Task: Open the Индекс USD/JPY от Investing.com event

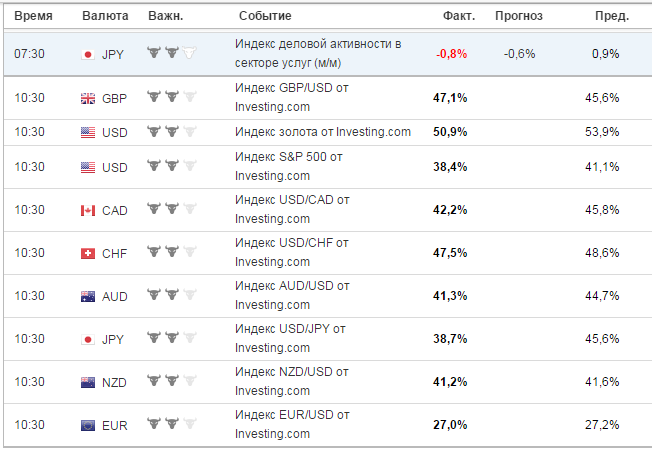Action: pos(290,338)
